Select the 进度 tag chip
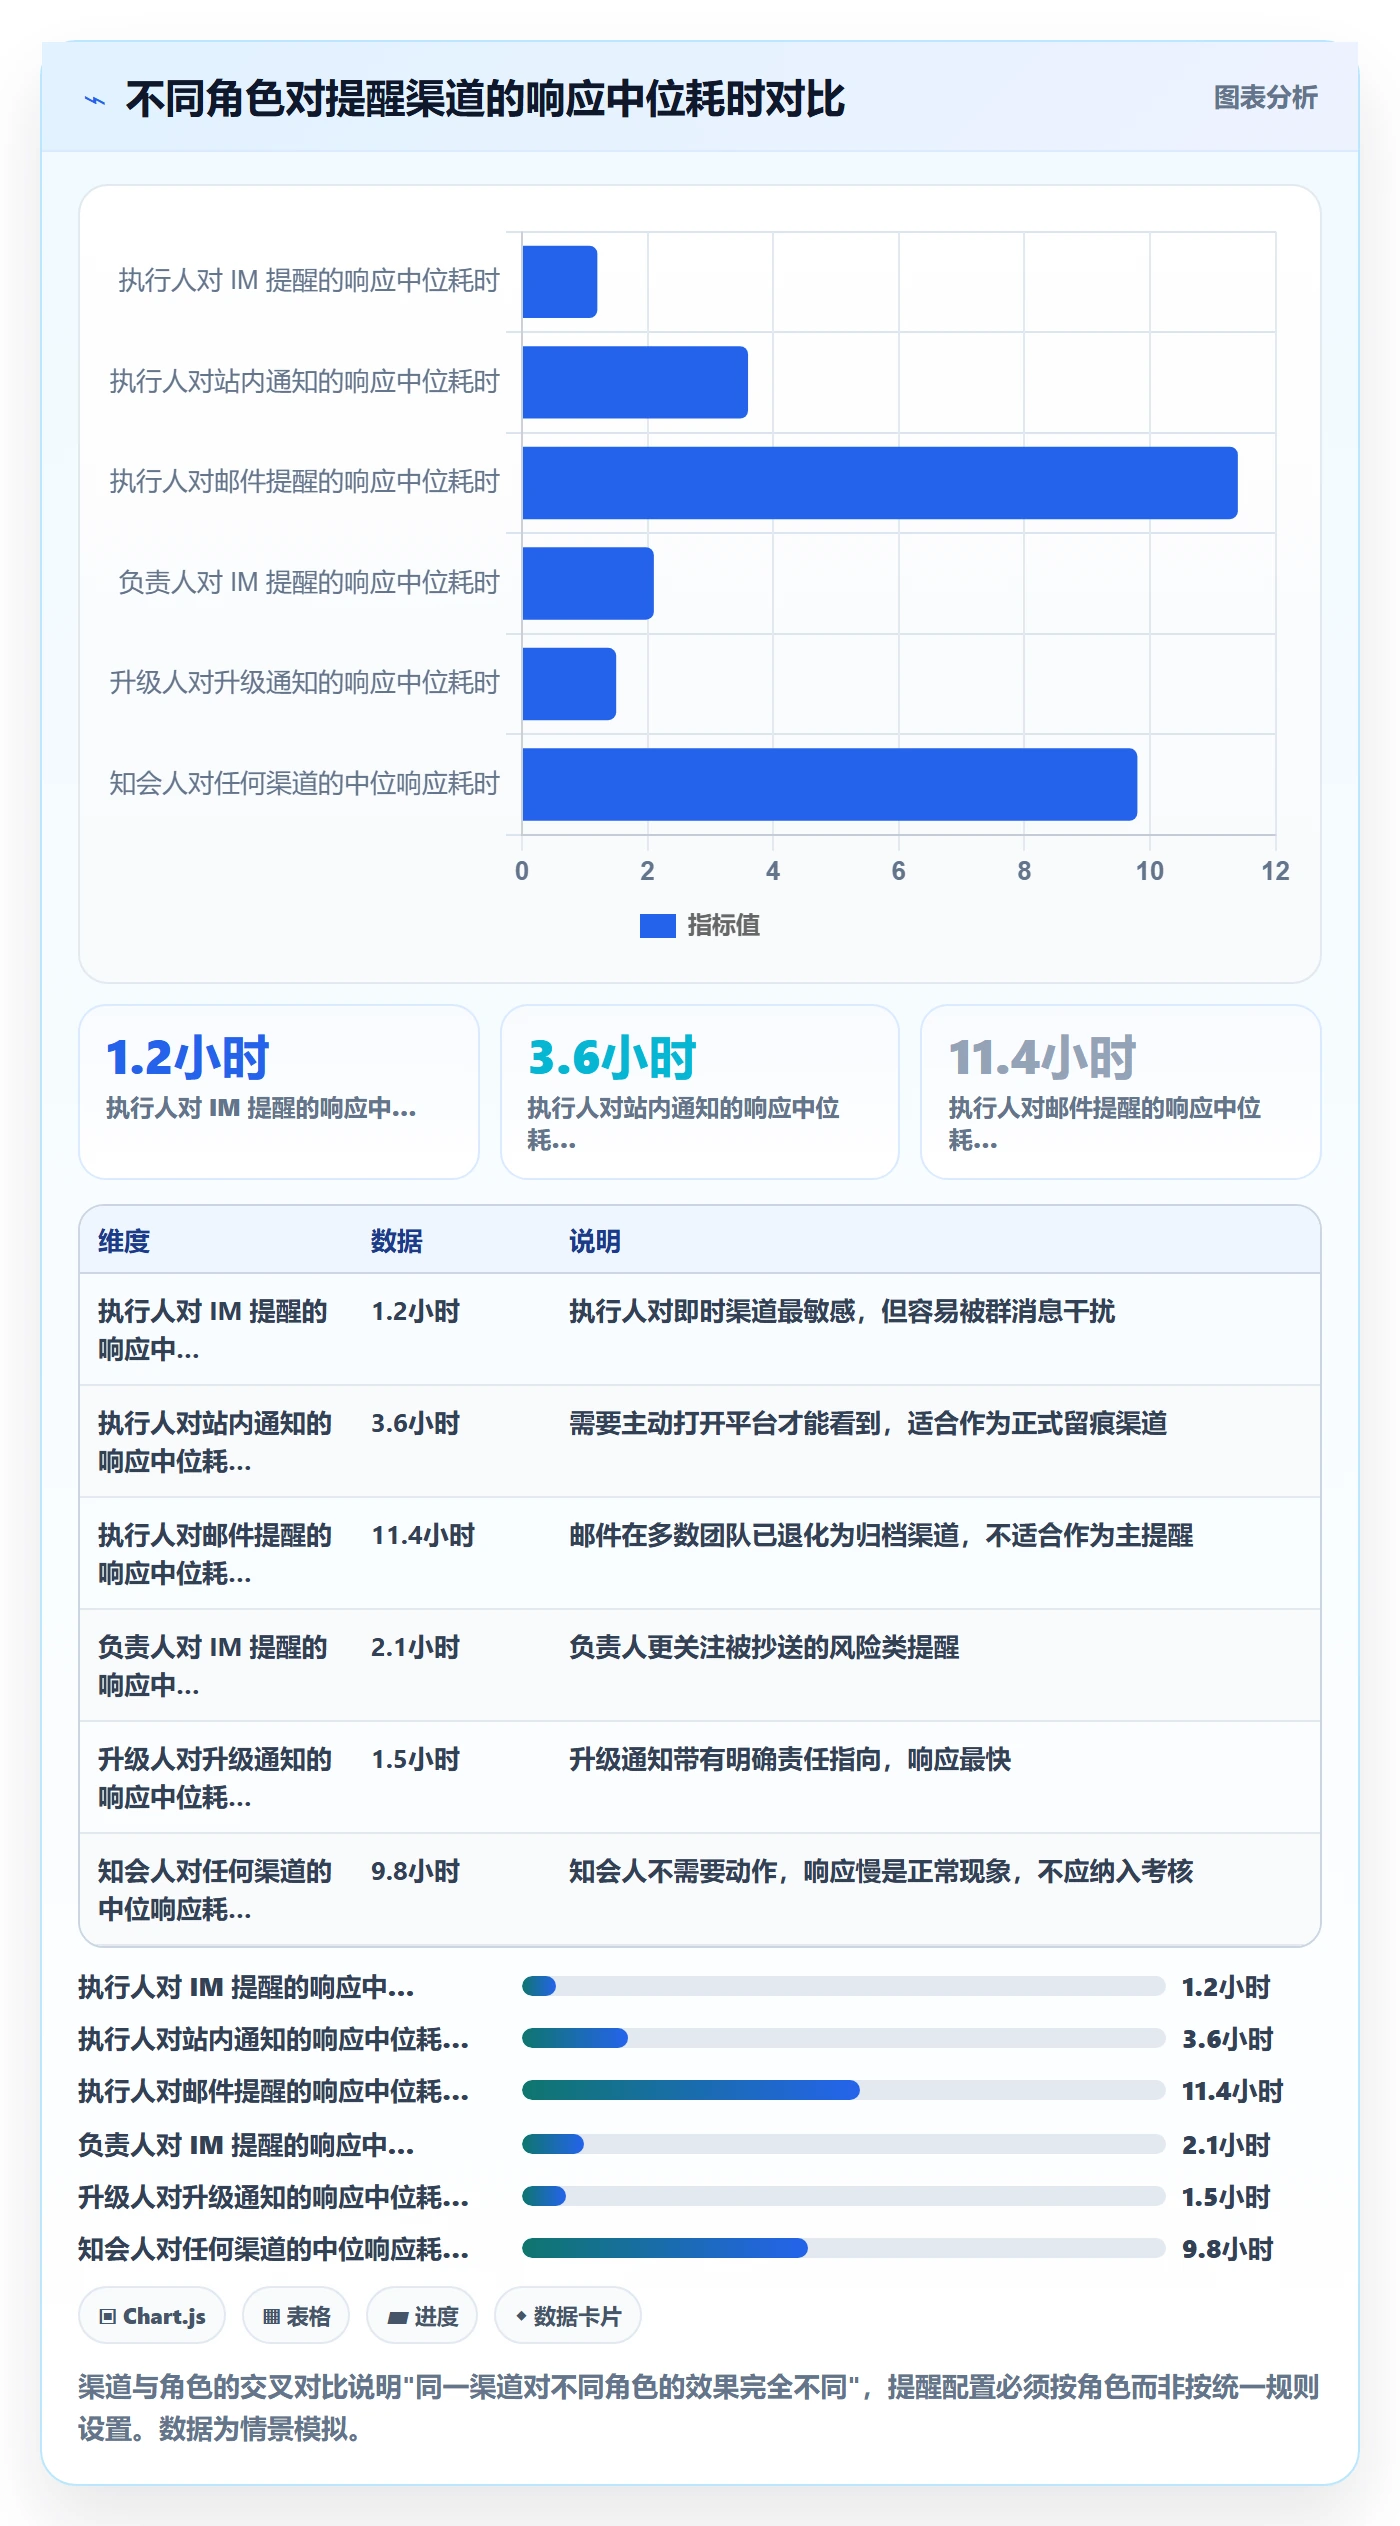 [x=422, y=2316]
